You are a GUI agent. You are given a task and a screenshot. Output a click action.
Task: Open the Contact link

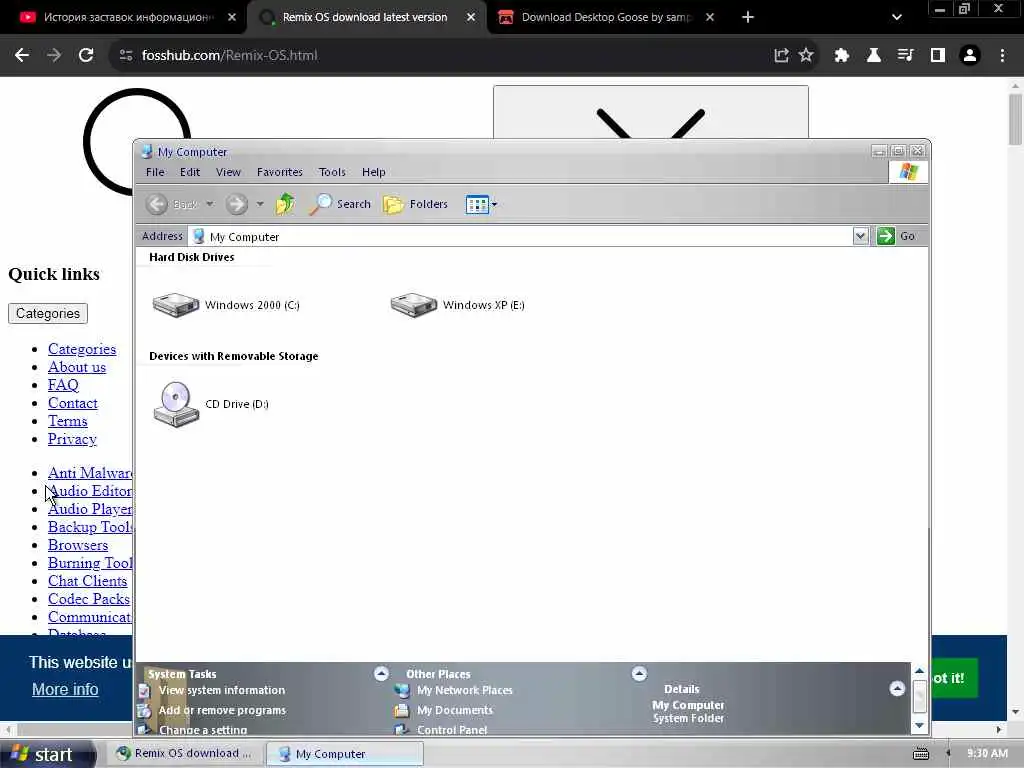tap(72, 403)
